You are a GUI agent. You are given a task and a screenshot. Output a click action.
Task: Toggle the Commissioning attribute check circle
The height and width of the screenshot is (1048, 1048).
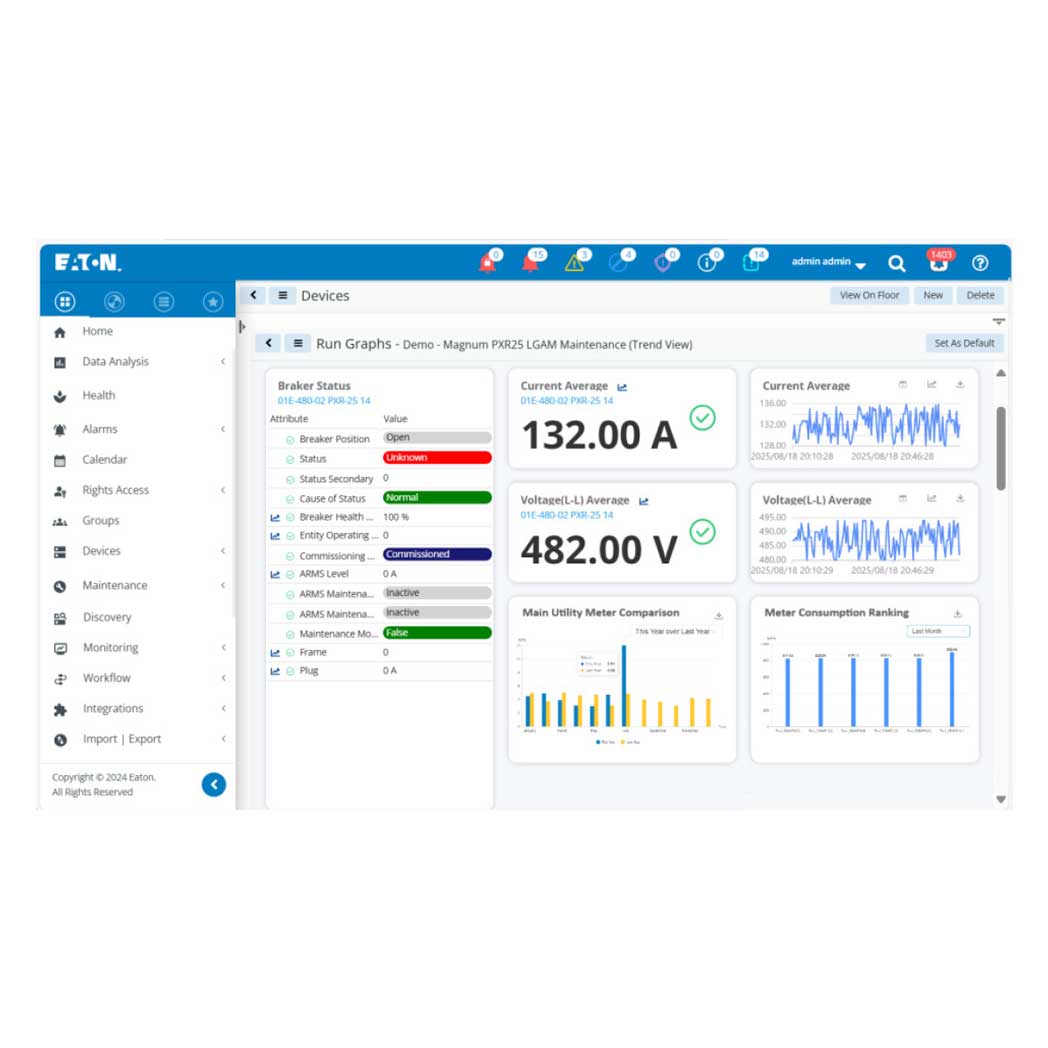(x=290, y=556)
